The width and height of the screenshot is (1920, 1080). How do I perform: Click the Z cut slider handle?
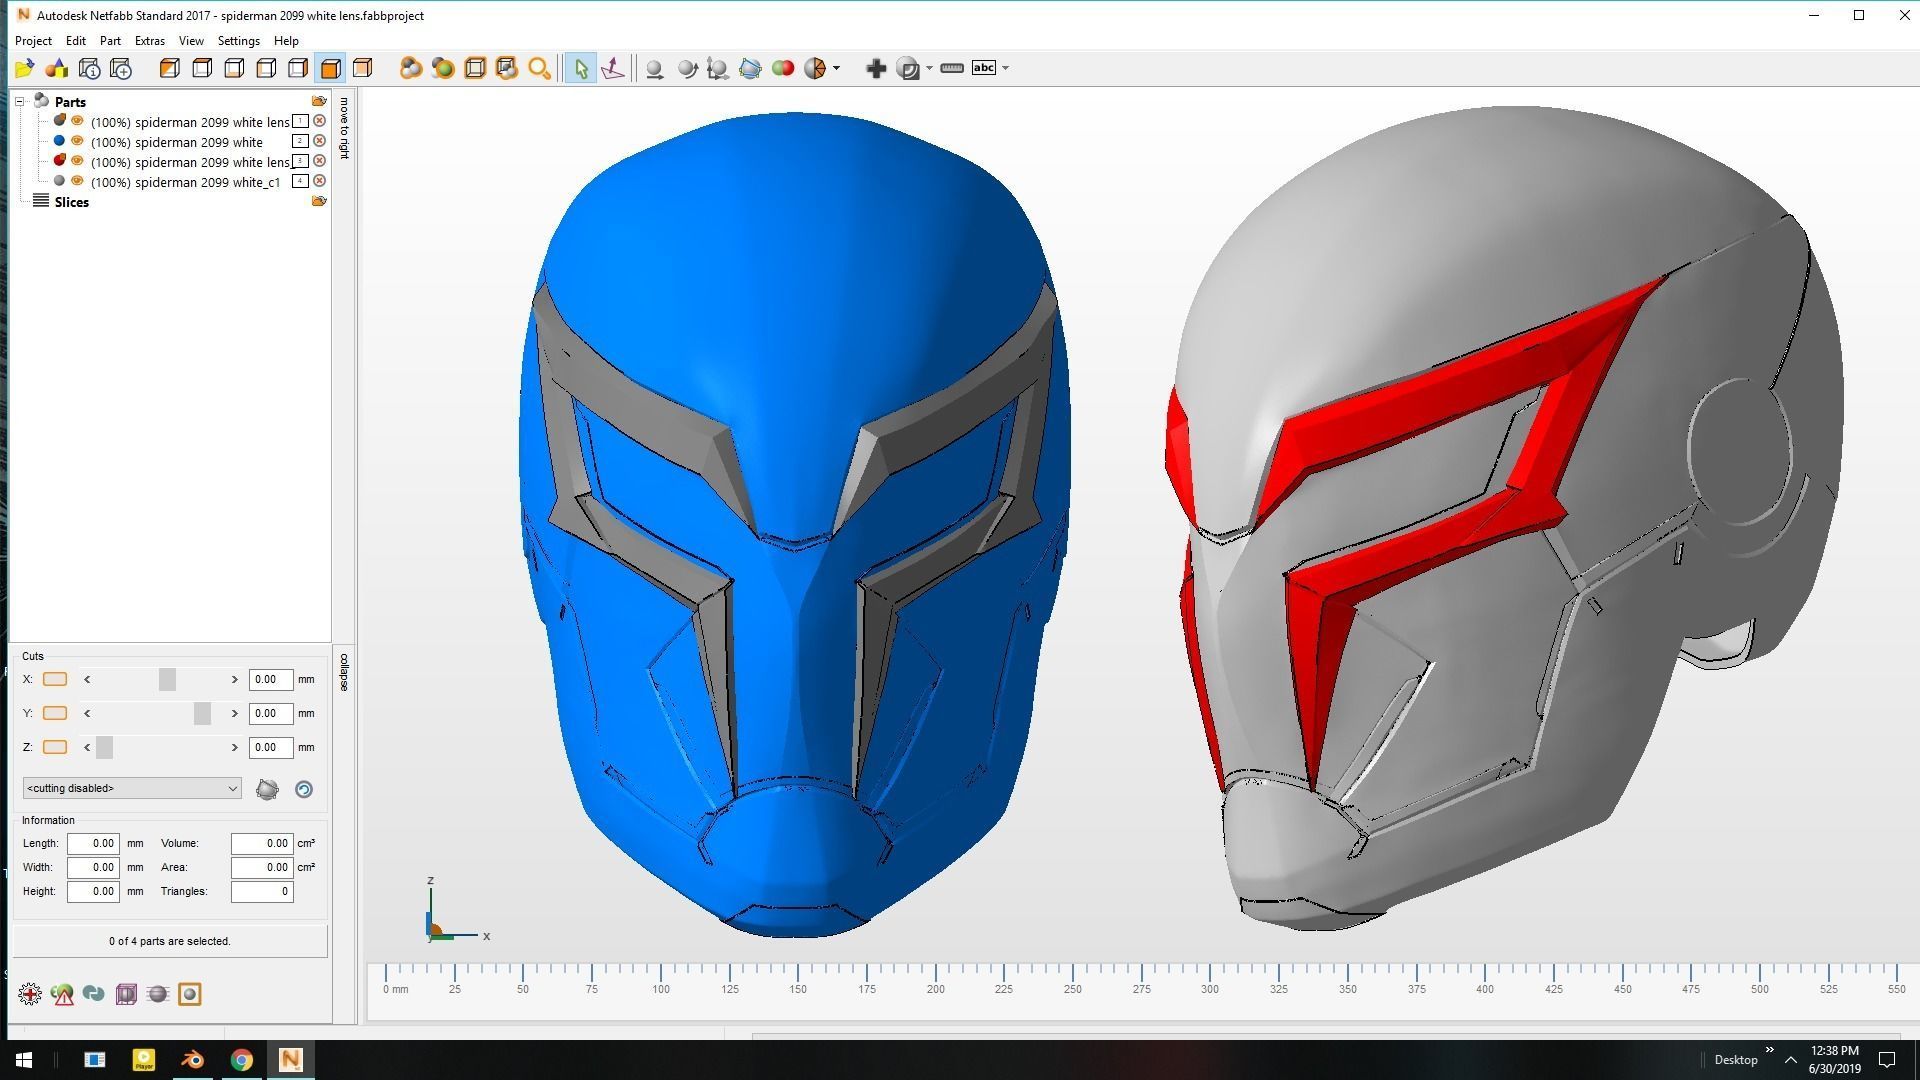pyautogui.click(x=104, y=747)
